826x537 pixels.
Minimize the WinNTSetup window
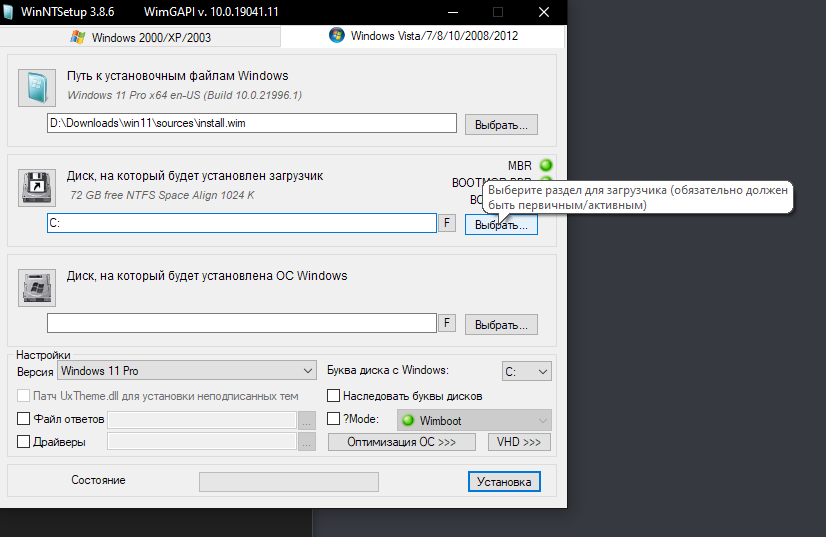[x=453, y=12]
